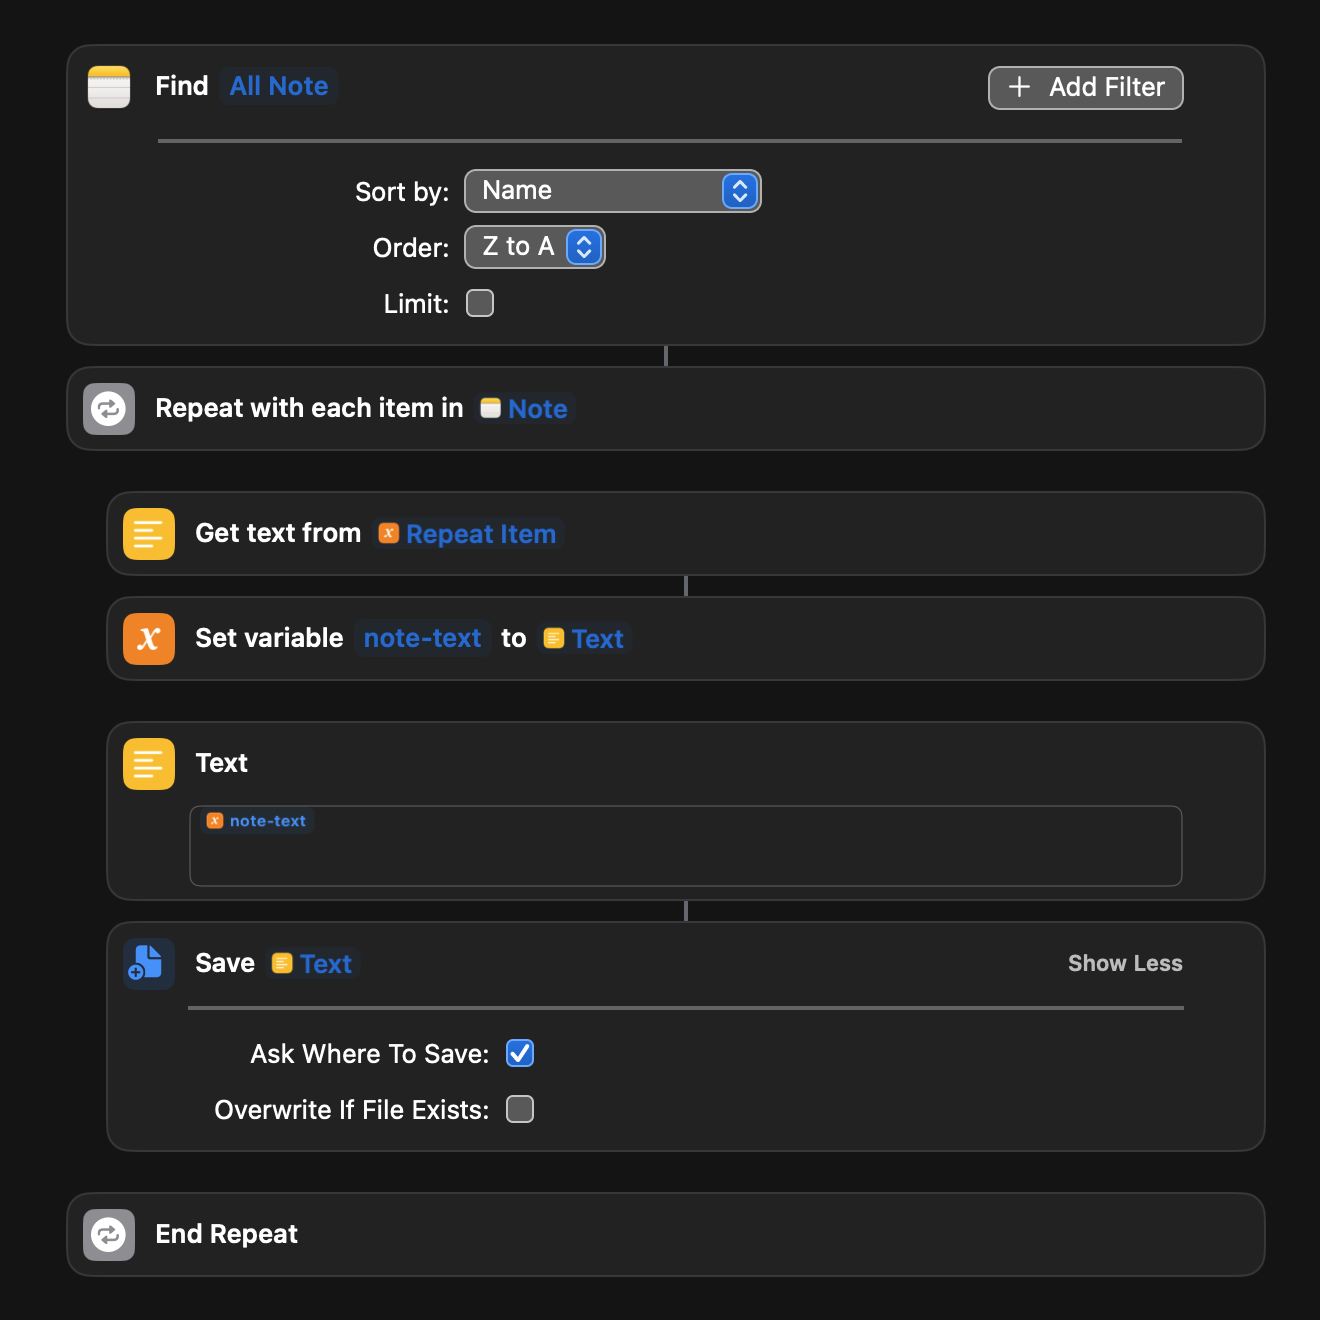Image resolution: width=1320 pixels, height=1320 pixels.
Task: Click the plus icon in Add Filter
Action: pyautogui.click(x=1019, y=88)
